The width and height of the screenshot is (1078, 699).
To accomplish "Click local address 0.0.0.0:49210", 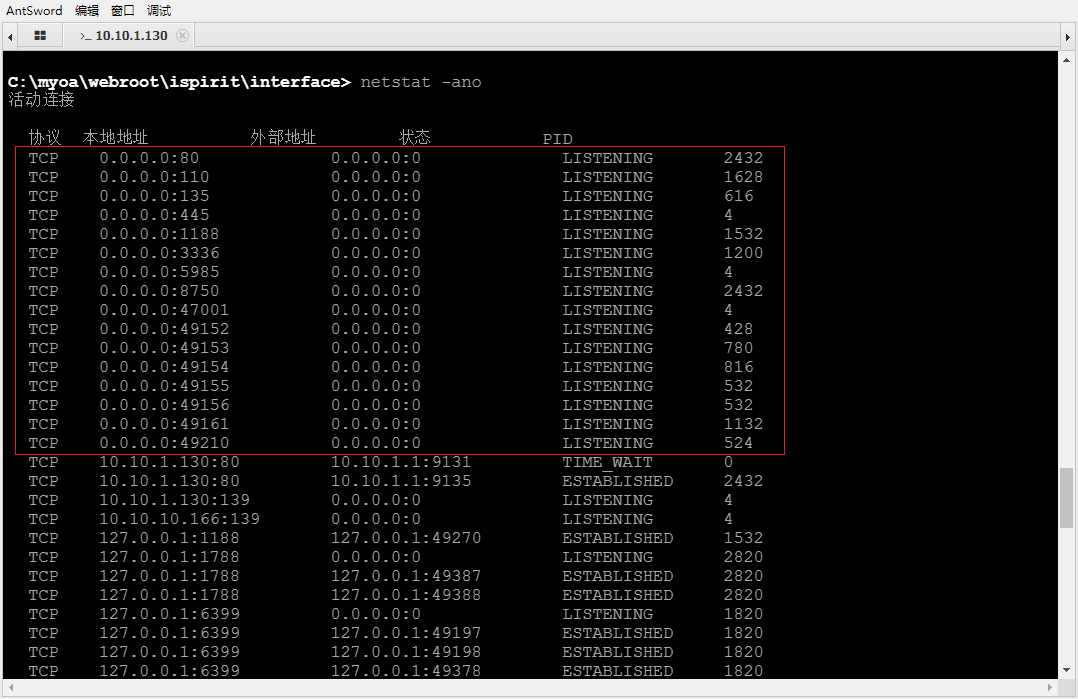I will click(x=164, y=443).
